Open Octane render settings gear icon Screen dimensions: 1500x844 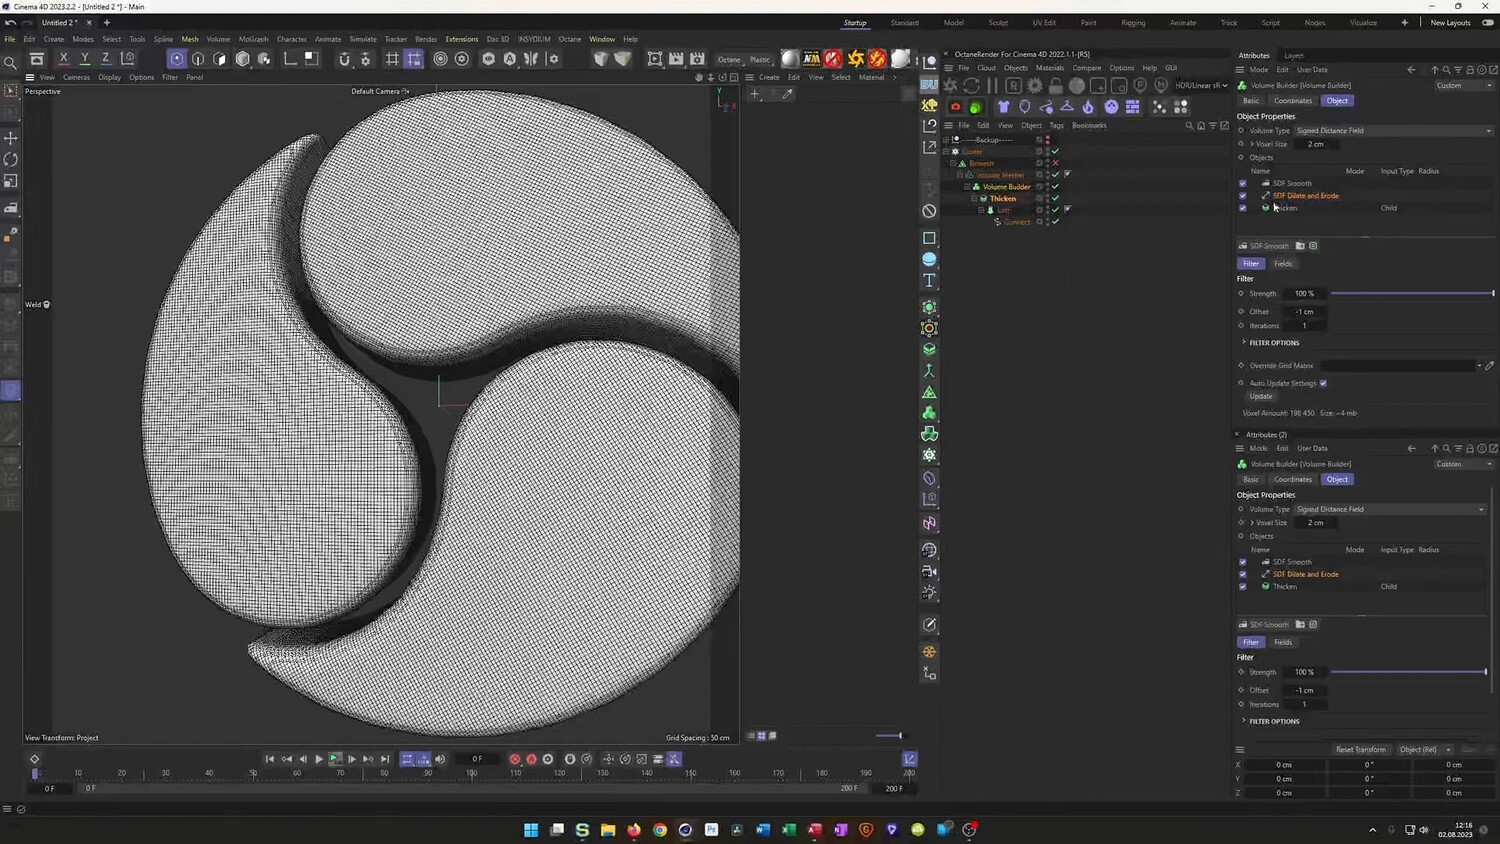coord(1034,86)
